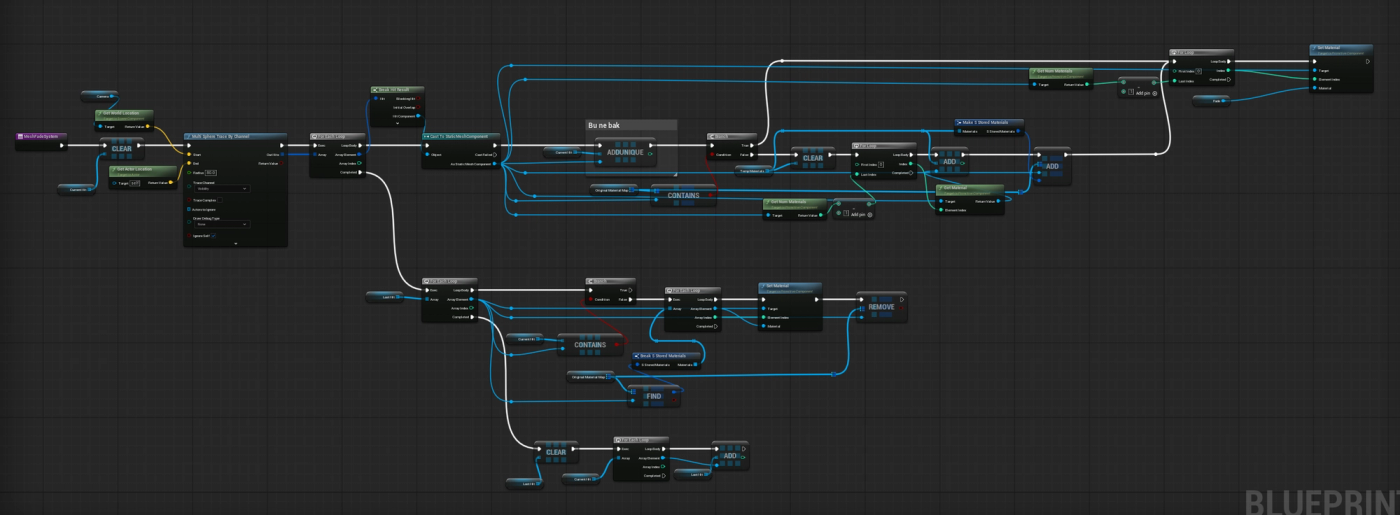Click the Radius value field
The image size is (1400, 515).
pos(211,173)
